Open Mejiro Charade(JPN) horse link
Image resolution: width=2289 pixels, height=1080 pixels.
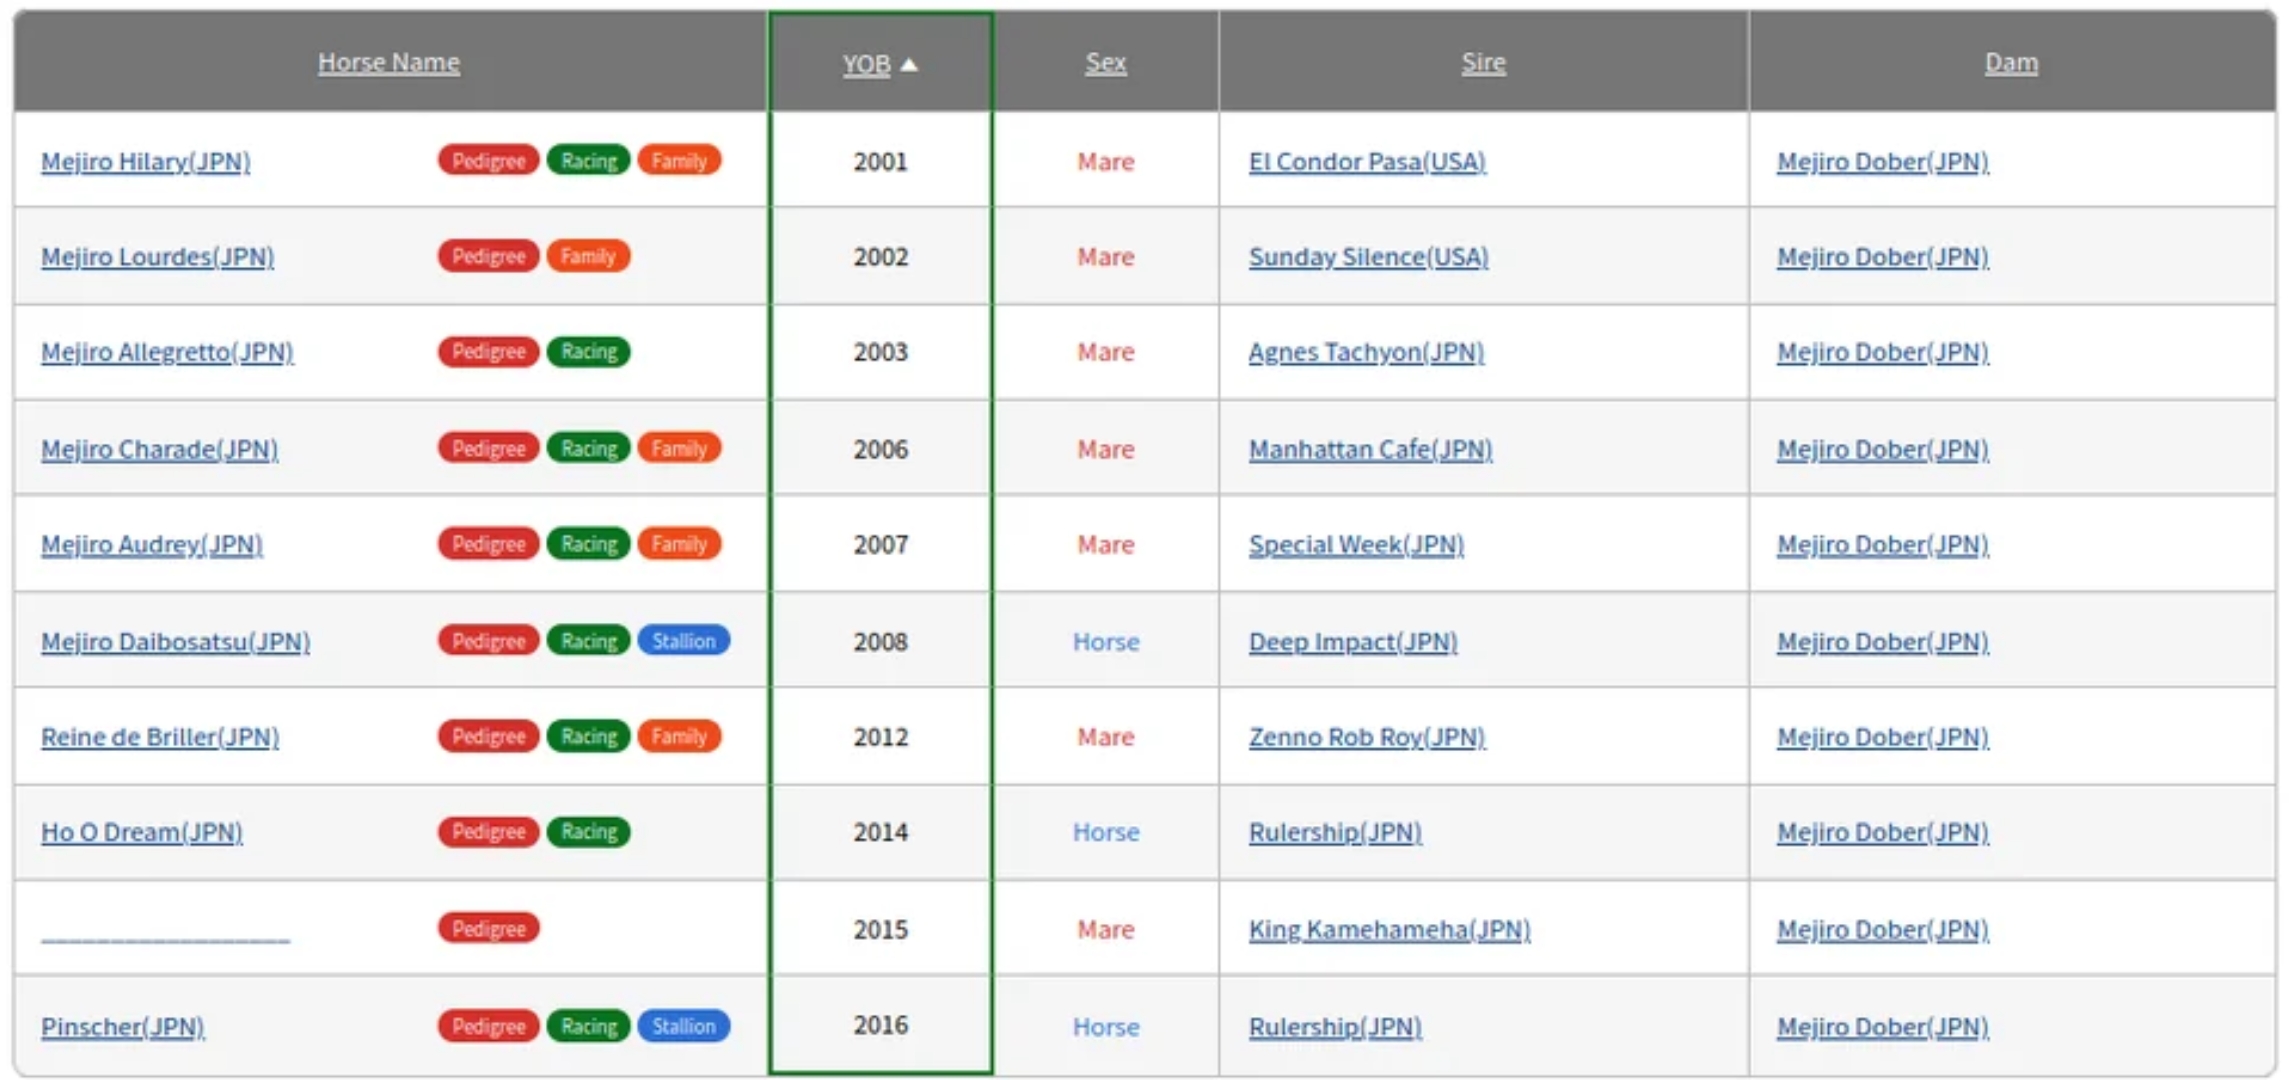coord(159,449)
